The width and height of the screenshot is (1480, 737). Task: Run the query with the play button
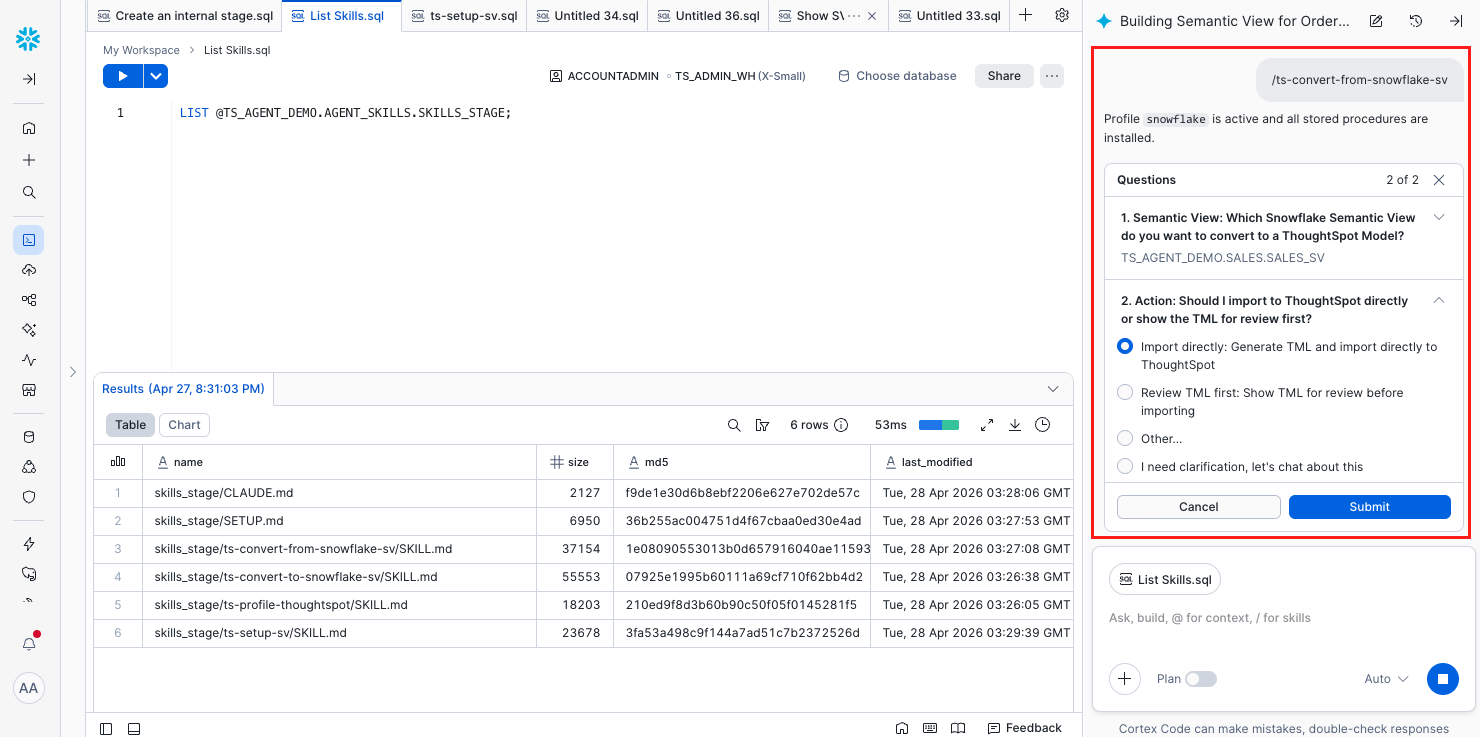point(123,76)
